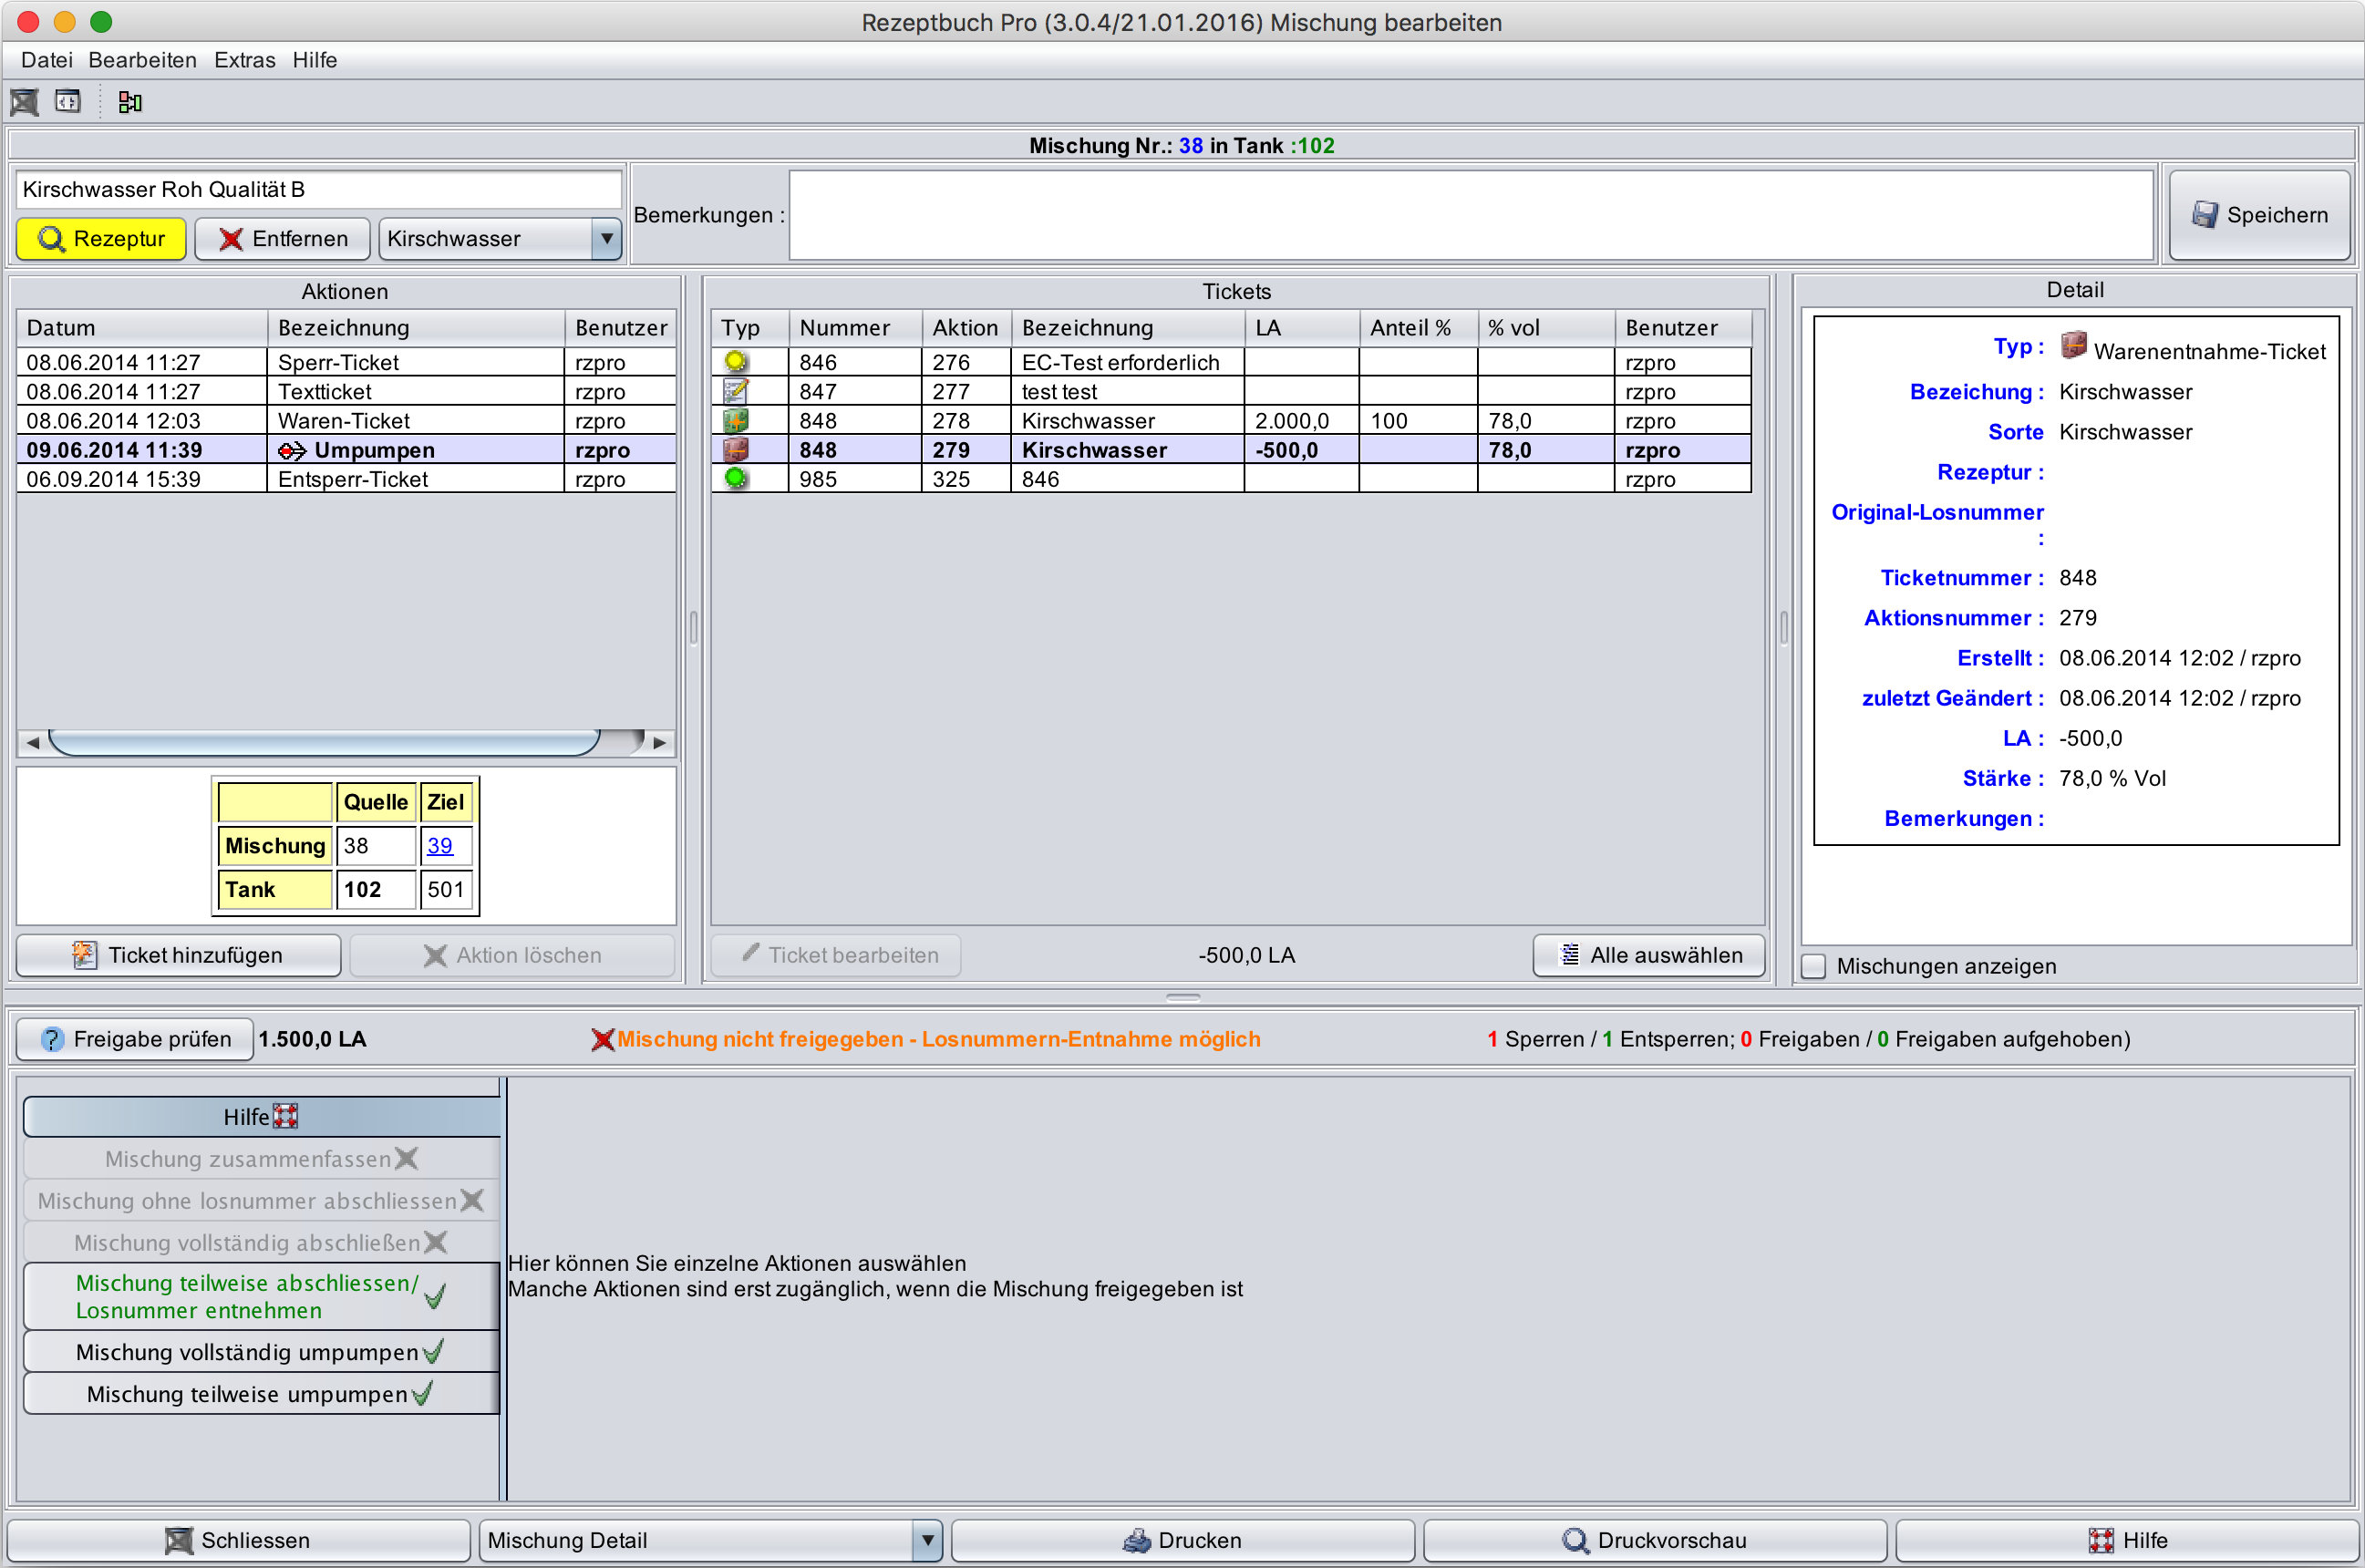Toggle the Mischungen anzeigen checkbox
Viewport: 2365px width, 1568px height.
1814,967
